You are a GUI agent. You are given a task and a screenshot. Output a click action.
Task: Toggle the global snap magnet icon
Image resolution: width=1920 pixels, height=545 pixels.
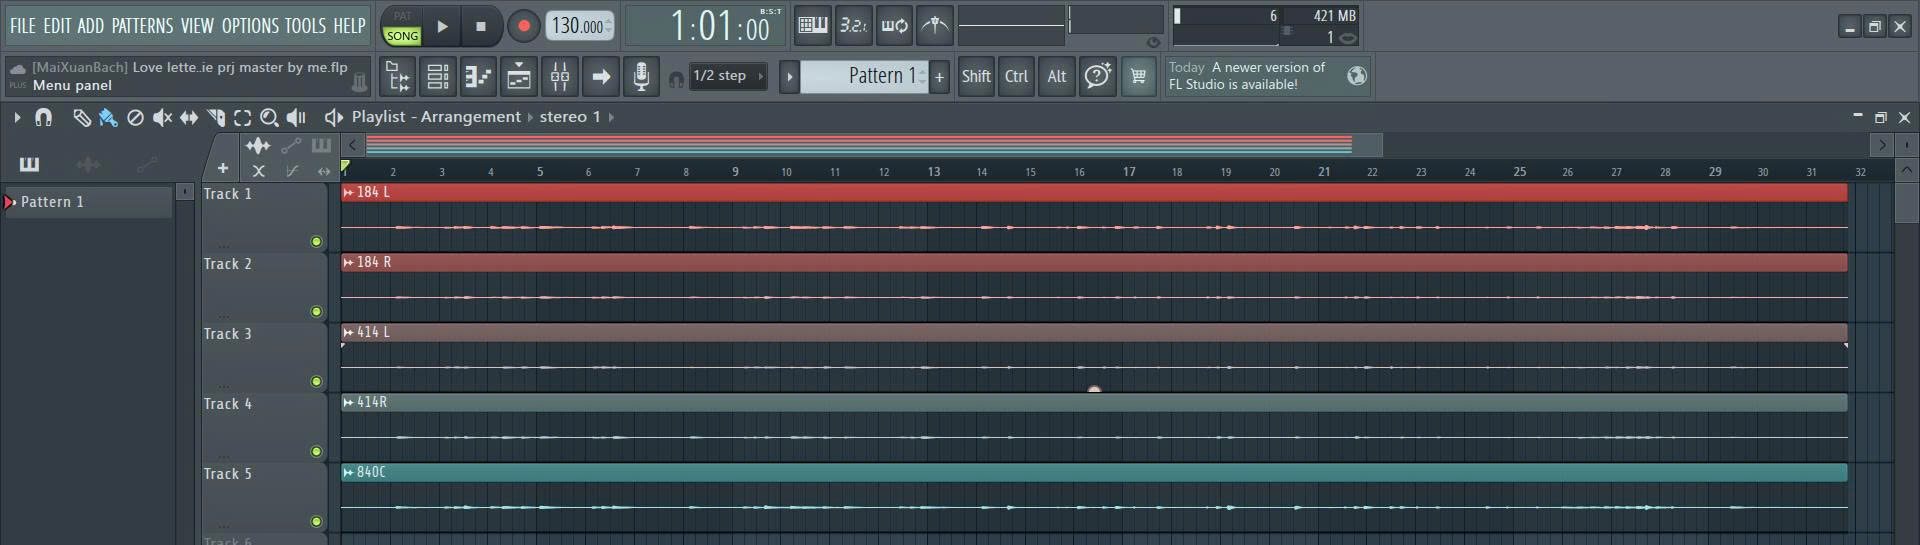point(676,79)
